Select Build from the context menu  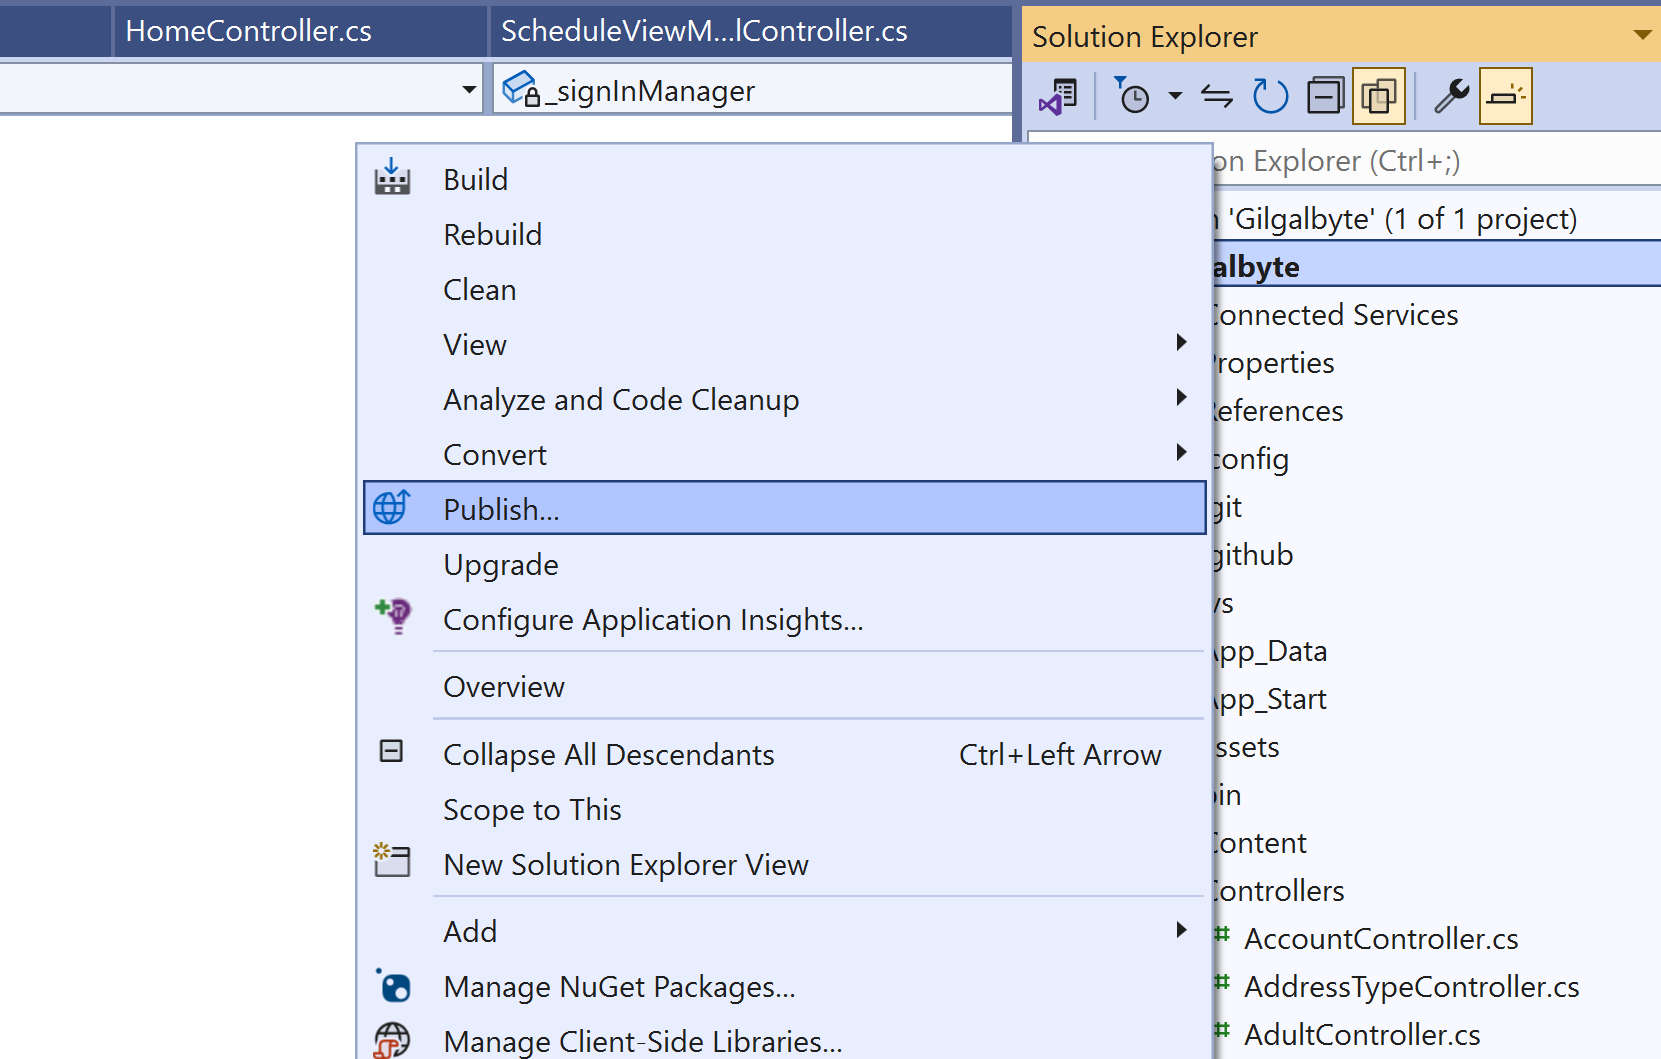click(x=784, y=179)
